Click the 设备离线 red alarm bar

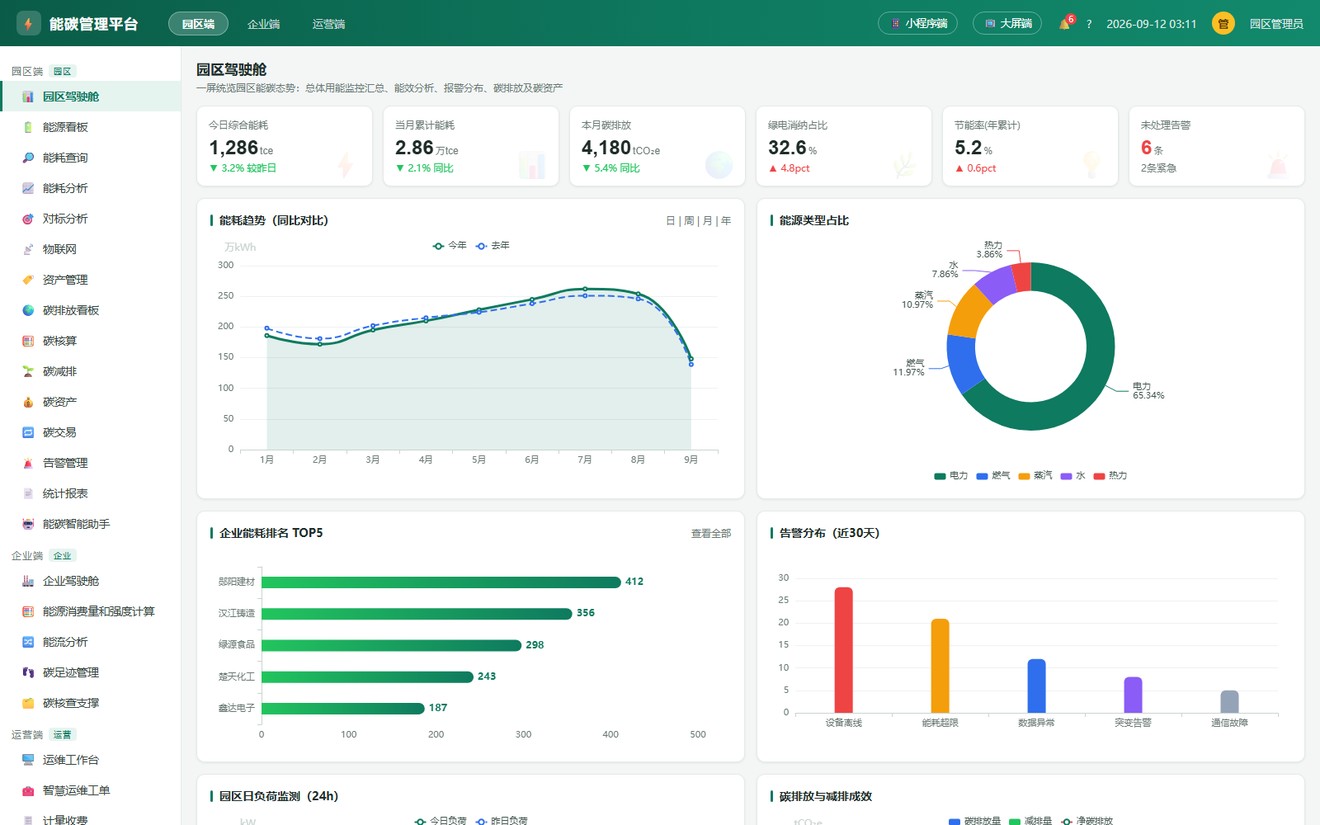click(844, 650)
